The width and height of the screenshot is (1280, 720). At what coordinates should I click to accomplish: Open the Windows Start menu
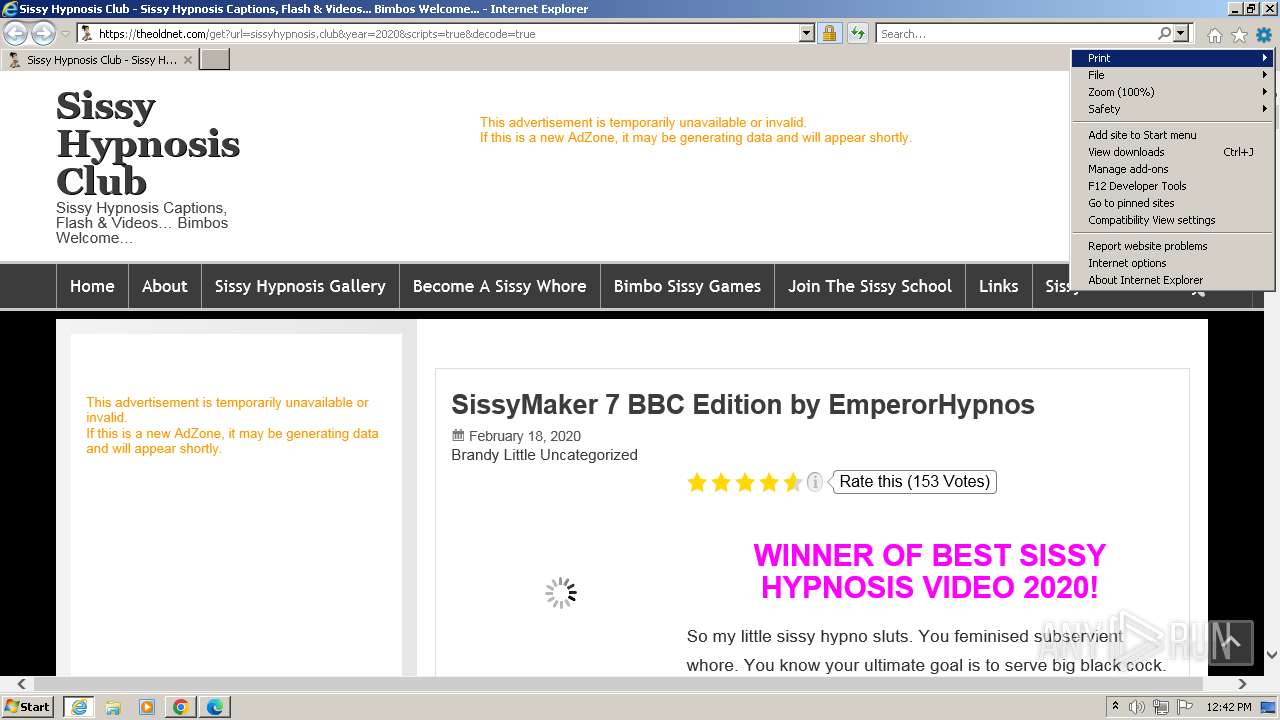click(28, 706)
